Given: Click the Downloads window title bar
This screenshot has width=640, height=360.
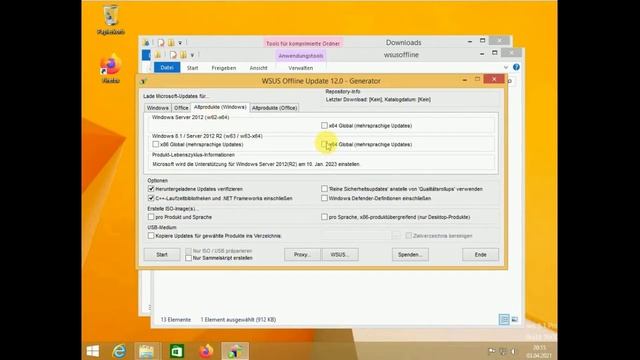Looking at the screenshot, I should point(404,42).
